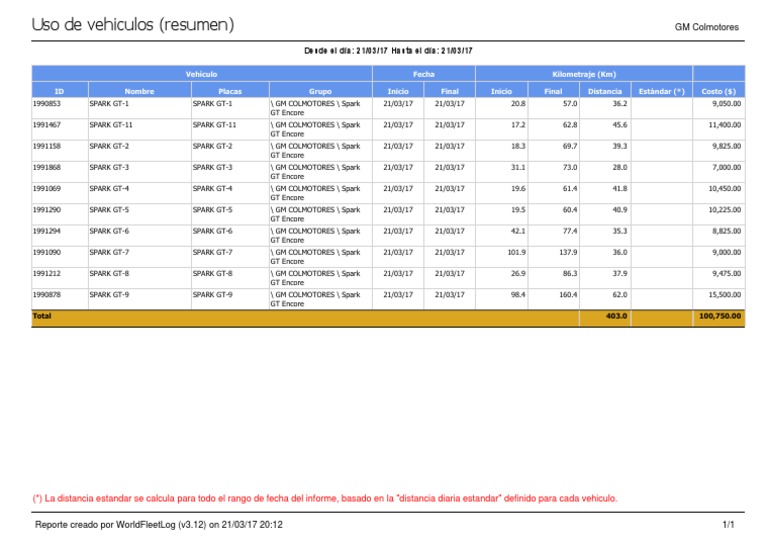Click the report title 'Uso de vehiculos (resumen)'
Screen dimensions: 768x543
(x=133, y=24)
